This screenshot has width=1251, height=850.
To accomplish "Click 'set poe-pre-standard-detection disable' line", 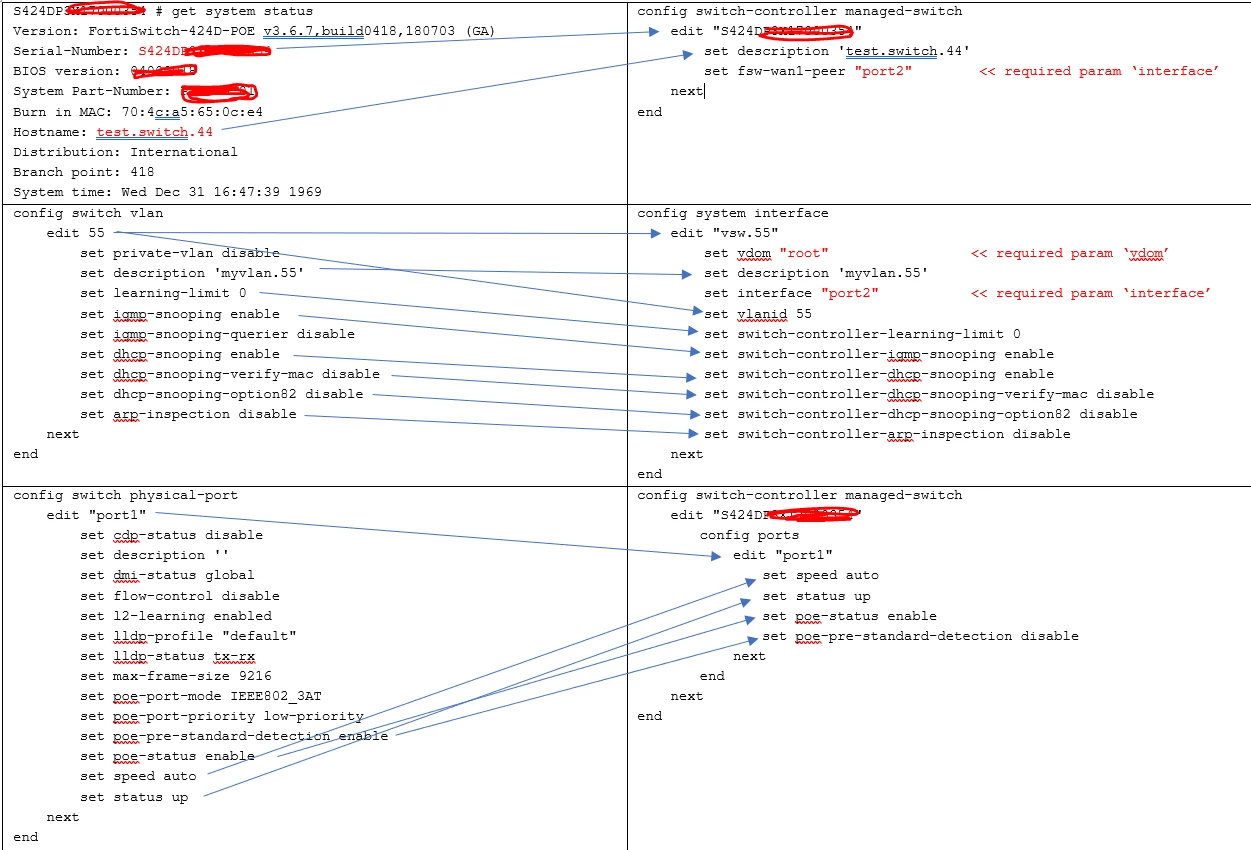I will (921, 636).
